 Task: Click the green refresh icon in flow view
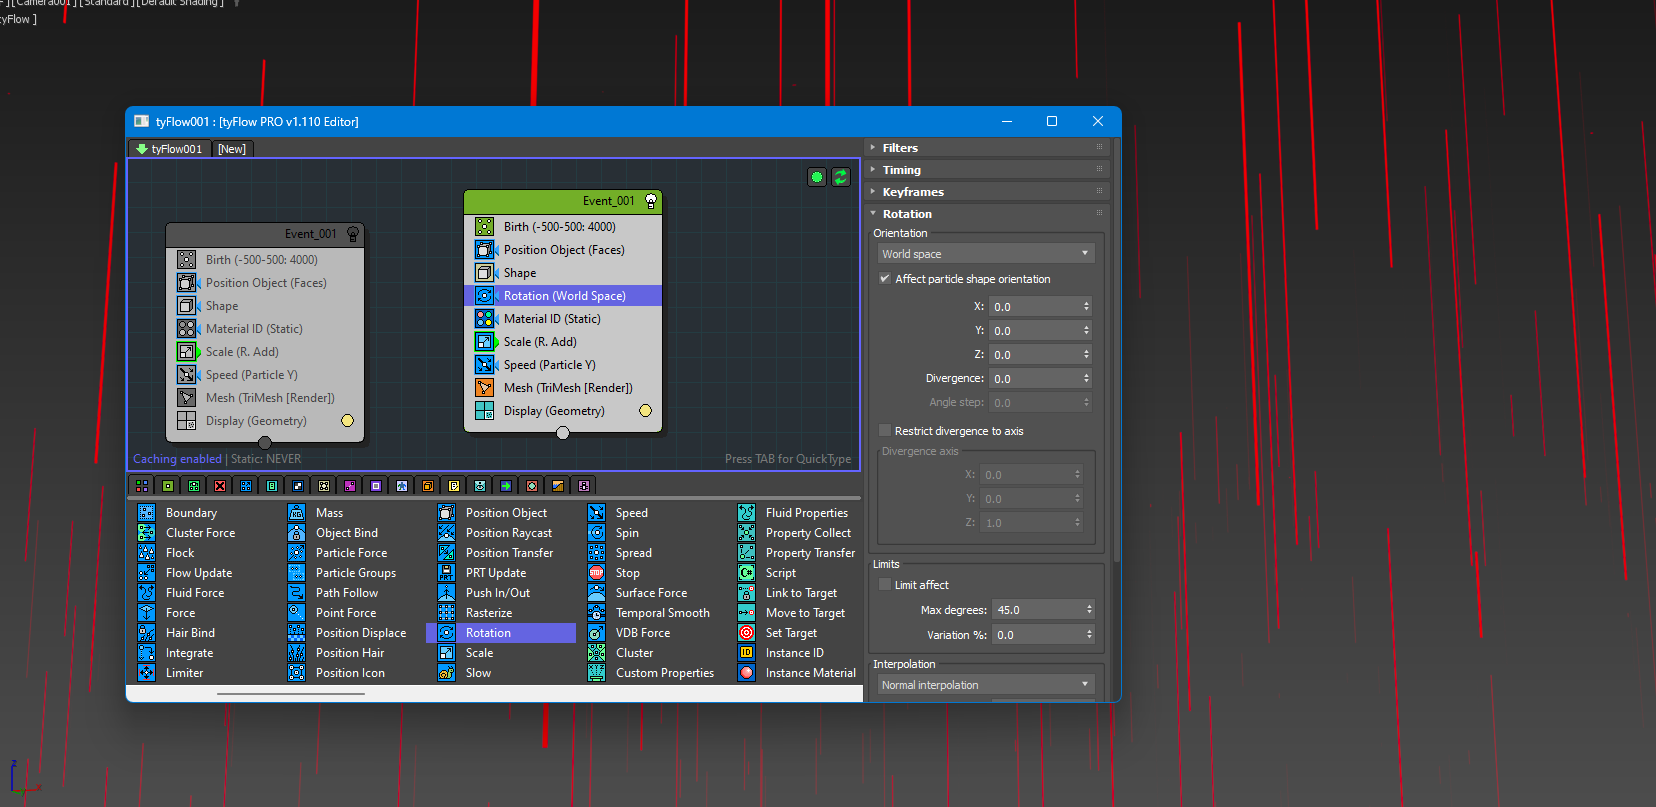(841, 177)
